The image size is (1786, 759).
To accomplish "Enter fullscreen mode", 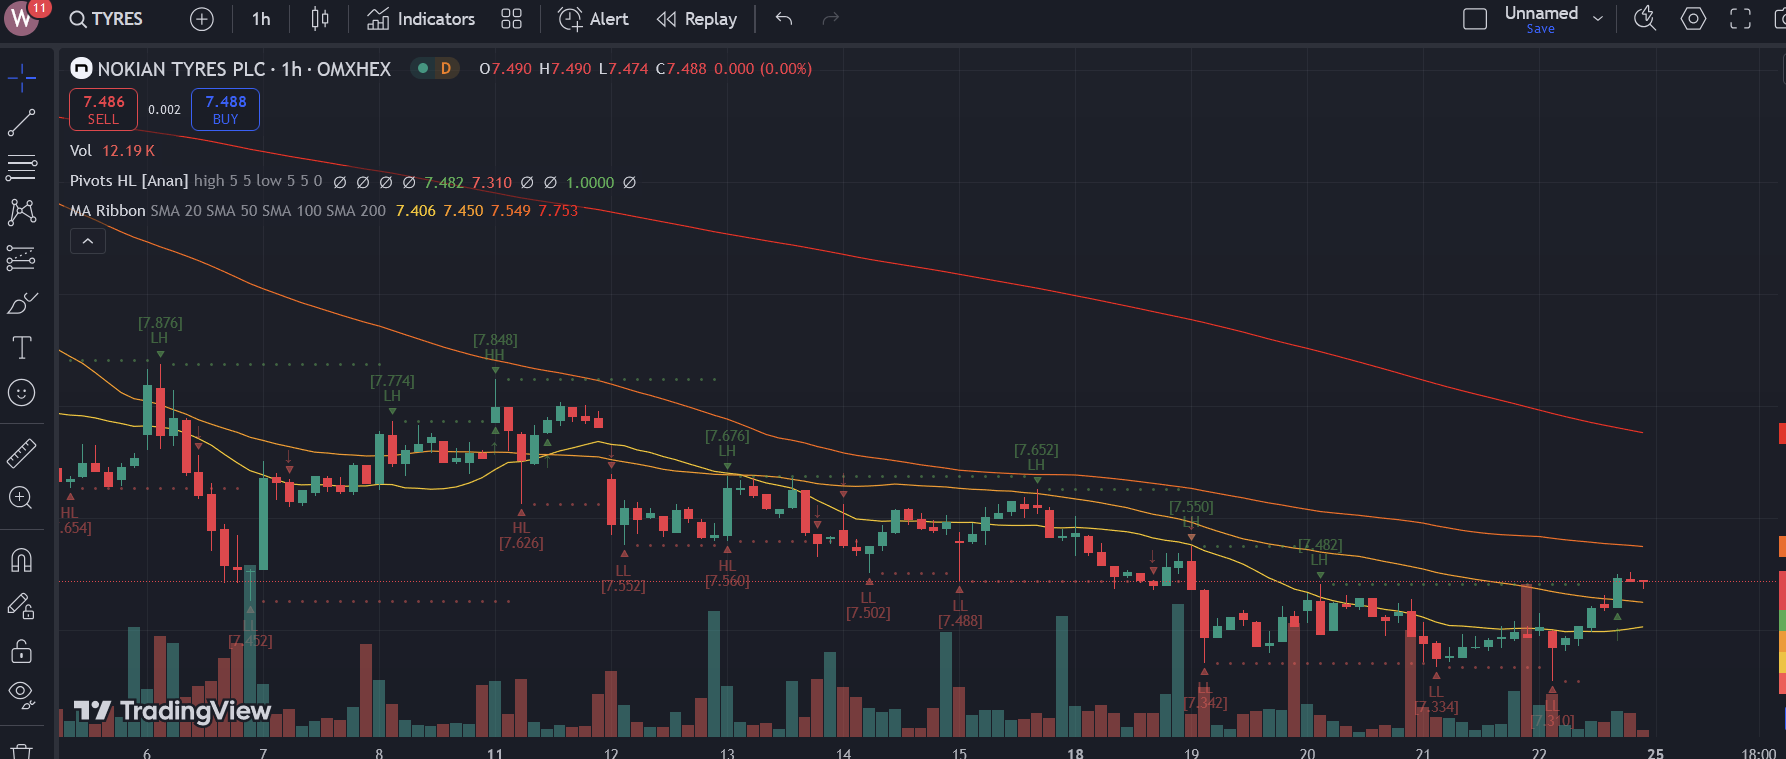I will pyautogui.click(x=1741, y=19).
